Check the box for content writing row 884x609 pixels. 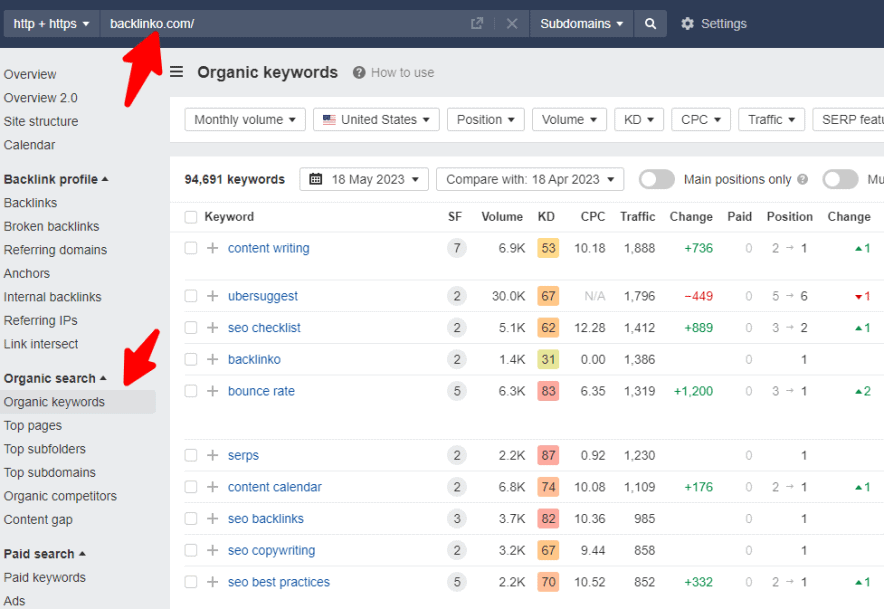pos(191,248)
